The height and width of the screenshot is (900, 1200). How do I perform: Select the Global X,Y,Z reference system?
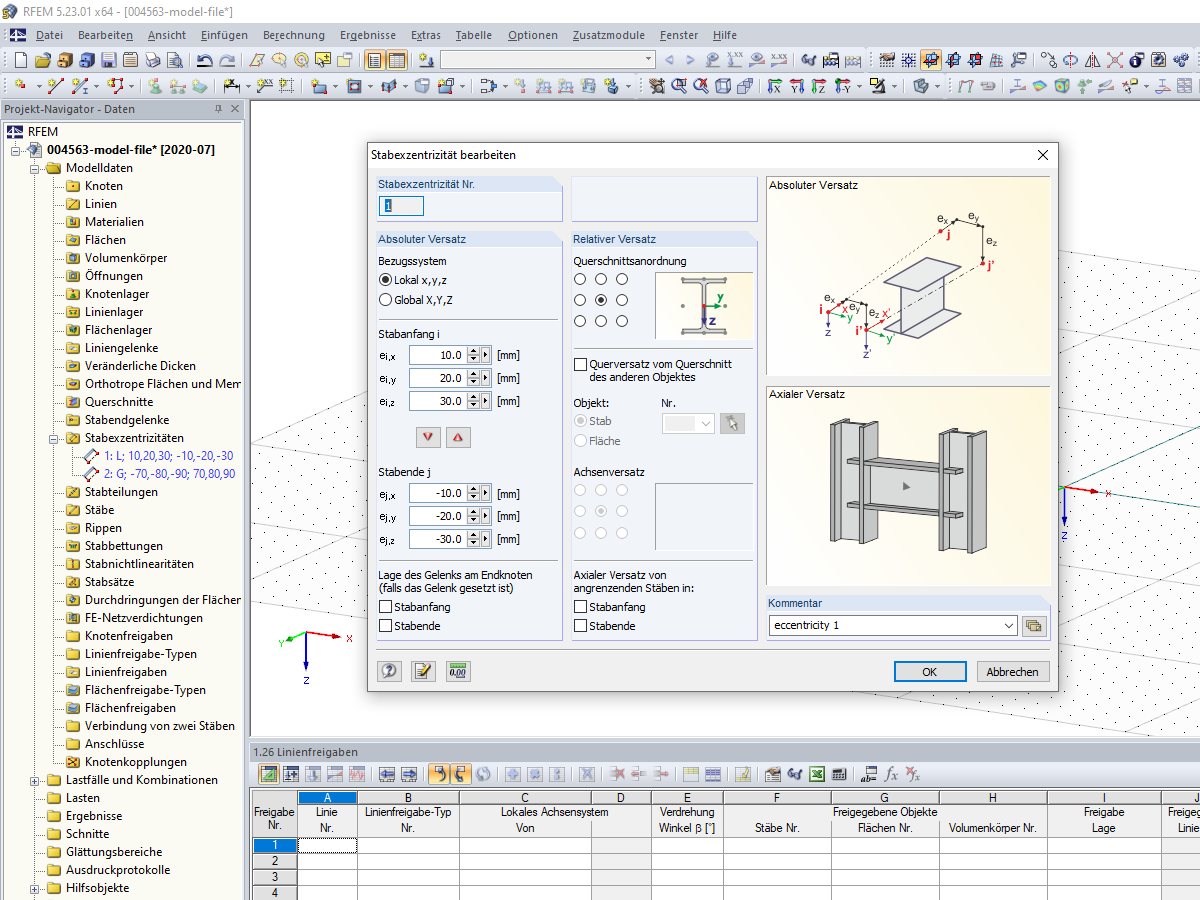(386, 299)
